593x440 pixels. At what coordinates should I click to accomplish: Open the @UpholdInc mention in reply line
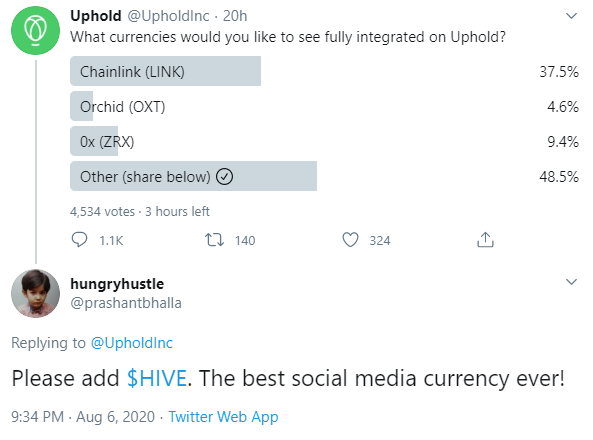132,343
